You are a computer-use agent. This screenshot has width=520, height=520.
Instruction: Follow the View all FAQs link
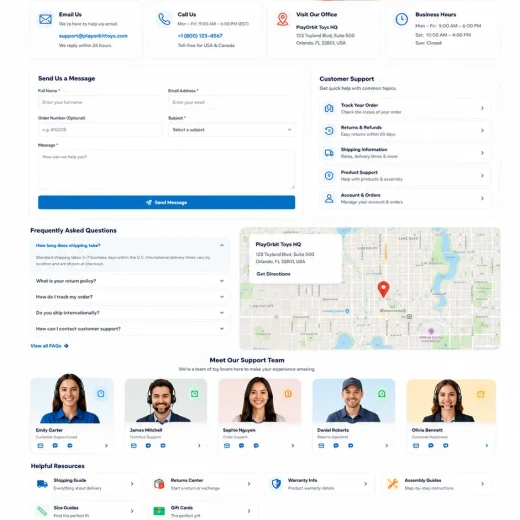(49, 346)
